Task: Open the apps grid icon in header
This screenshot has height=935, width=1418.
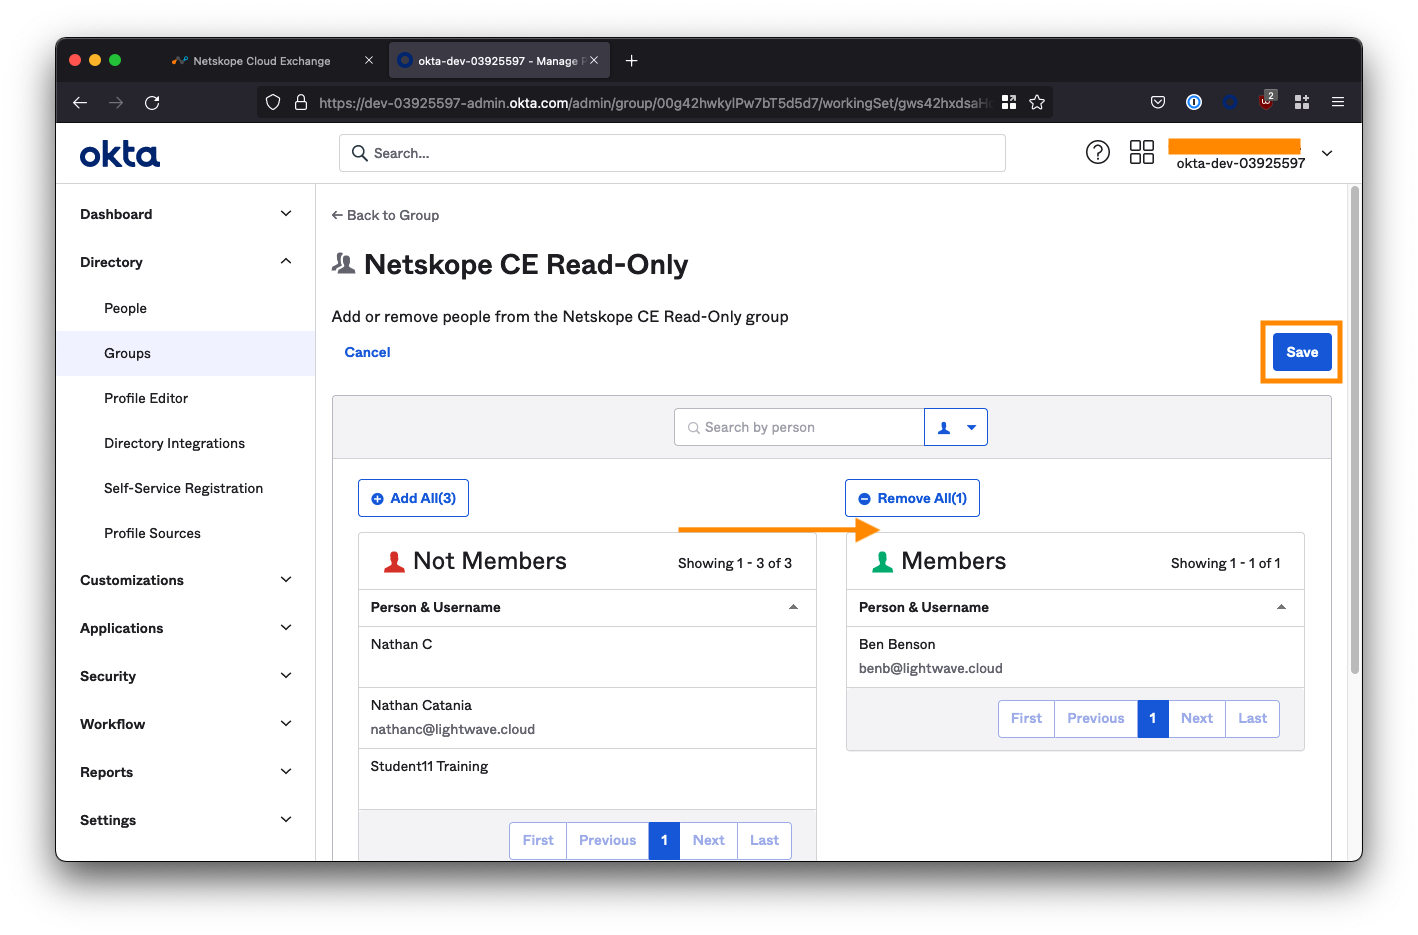Action: (x=1141, y=152)
